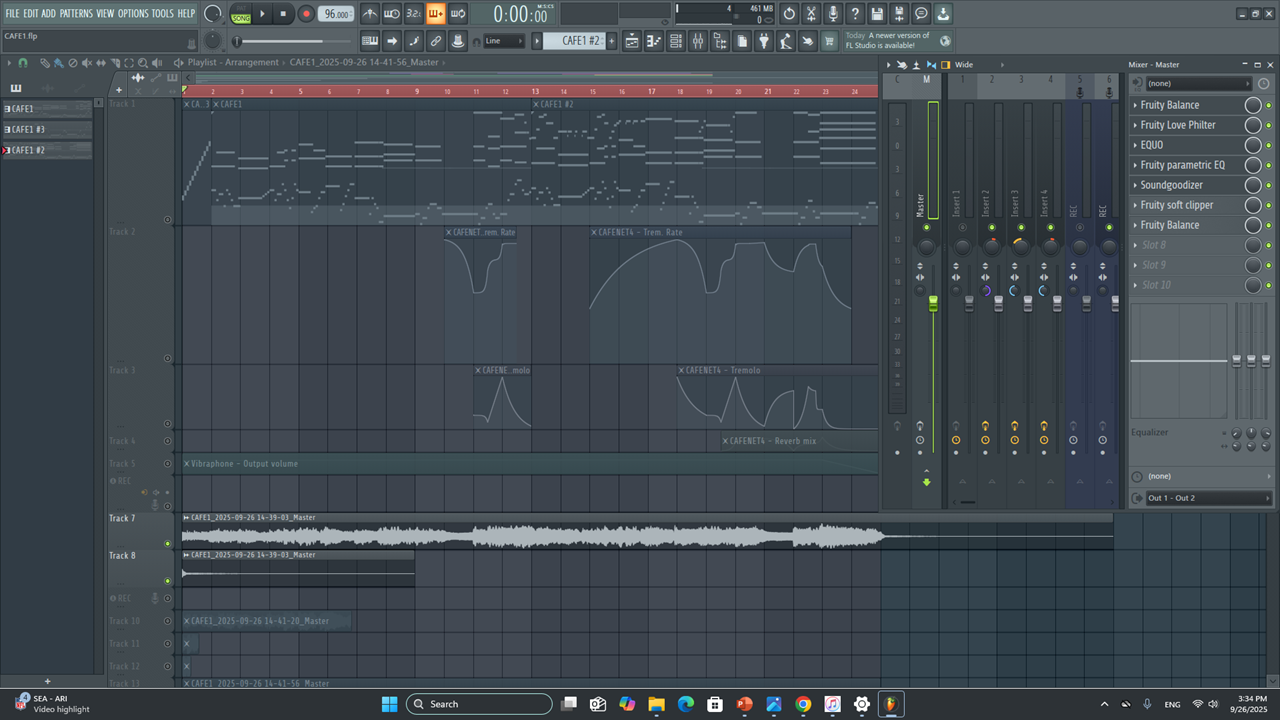Open the OPTIONS menu
The height and width of the screenshot is (720, 1280).
pyautogui.click(x=133, y=14)
